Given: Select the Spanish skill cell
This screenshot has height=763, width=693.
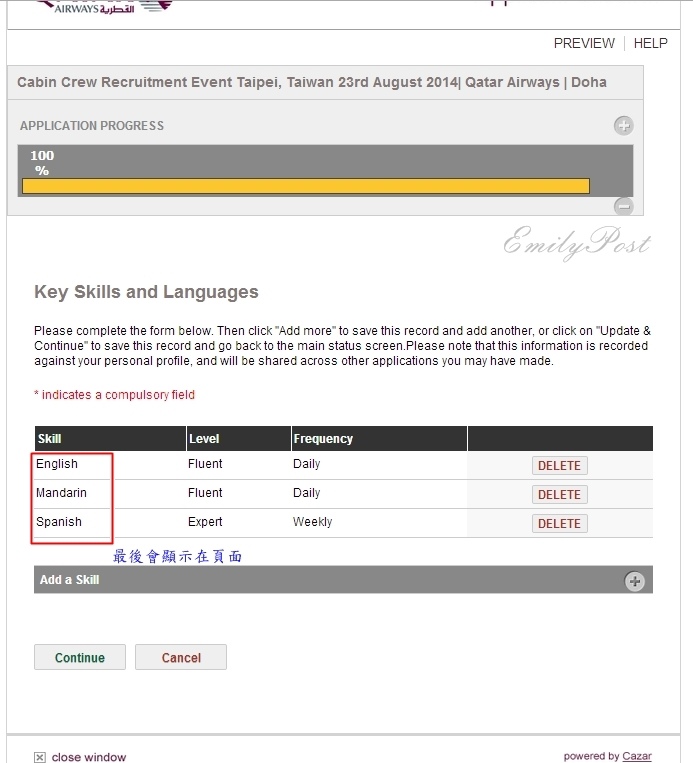Looking at the screenshot, I should [58, 522].
